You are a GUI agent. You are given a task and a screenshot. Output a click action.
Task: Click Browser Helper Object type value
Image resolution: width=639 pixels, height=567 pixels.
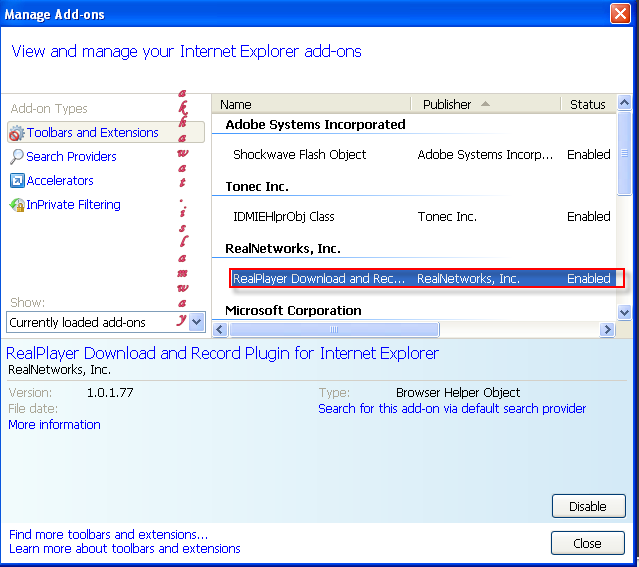tap(458, 393)
